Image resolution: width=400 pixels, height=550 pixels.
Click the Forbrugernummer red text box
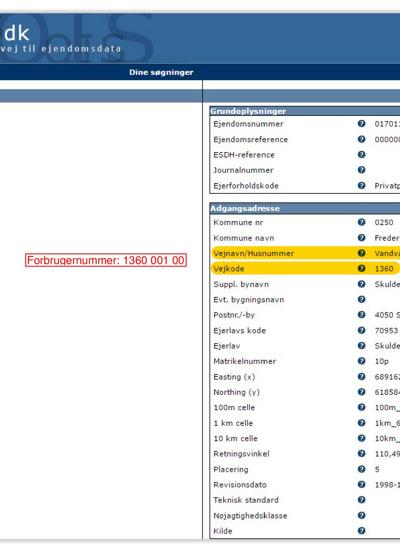pyautogui.click(x=106, y=260)
